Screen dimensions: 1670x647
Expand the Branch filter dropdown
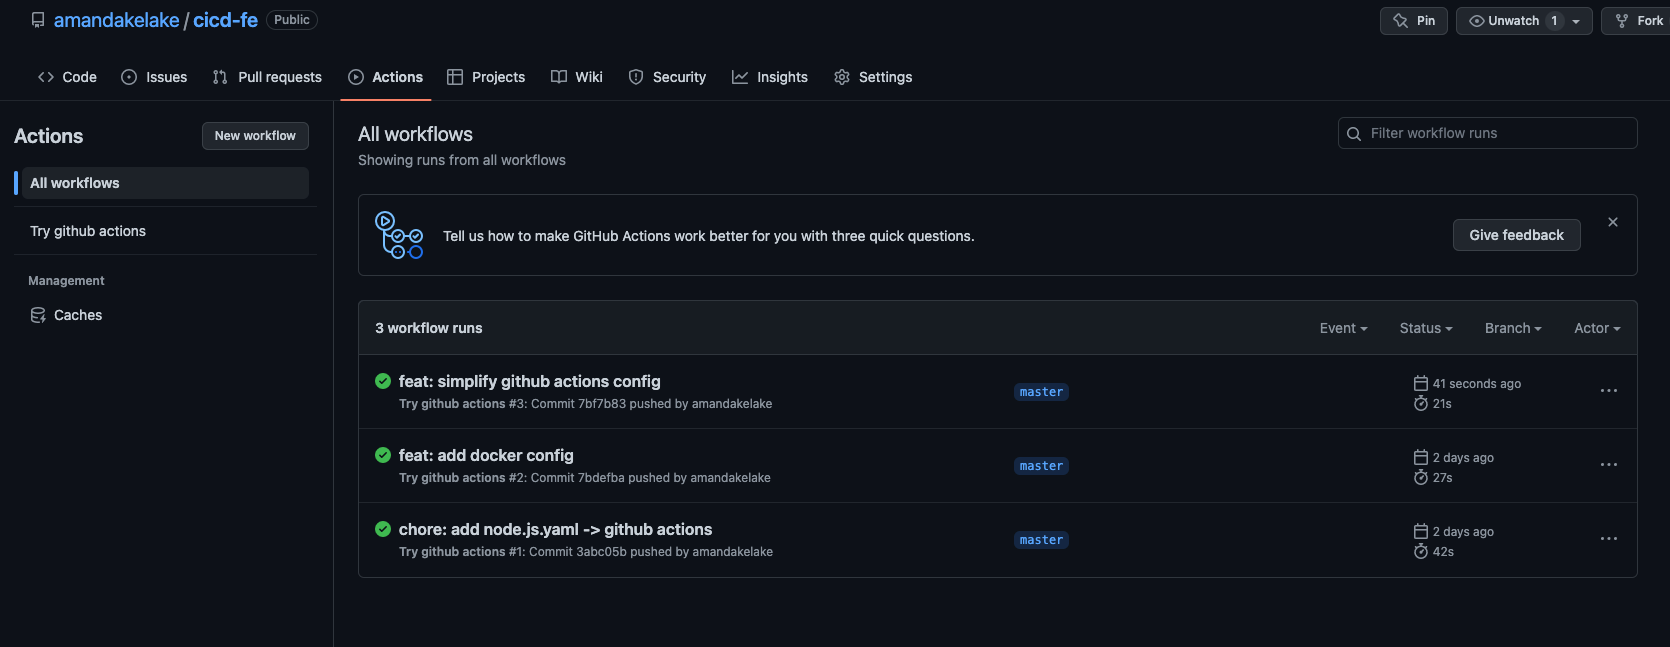tap(1513, 328)
